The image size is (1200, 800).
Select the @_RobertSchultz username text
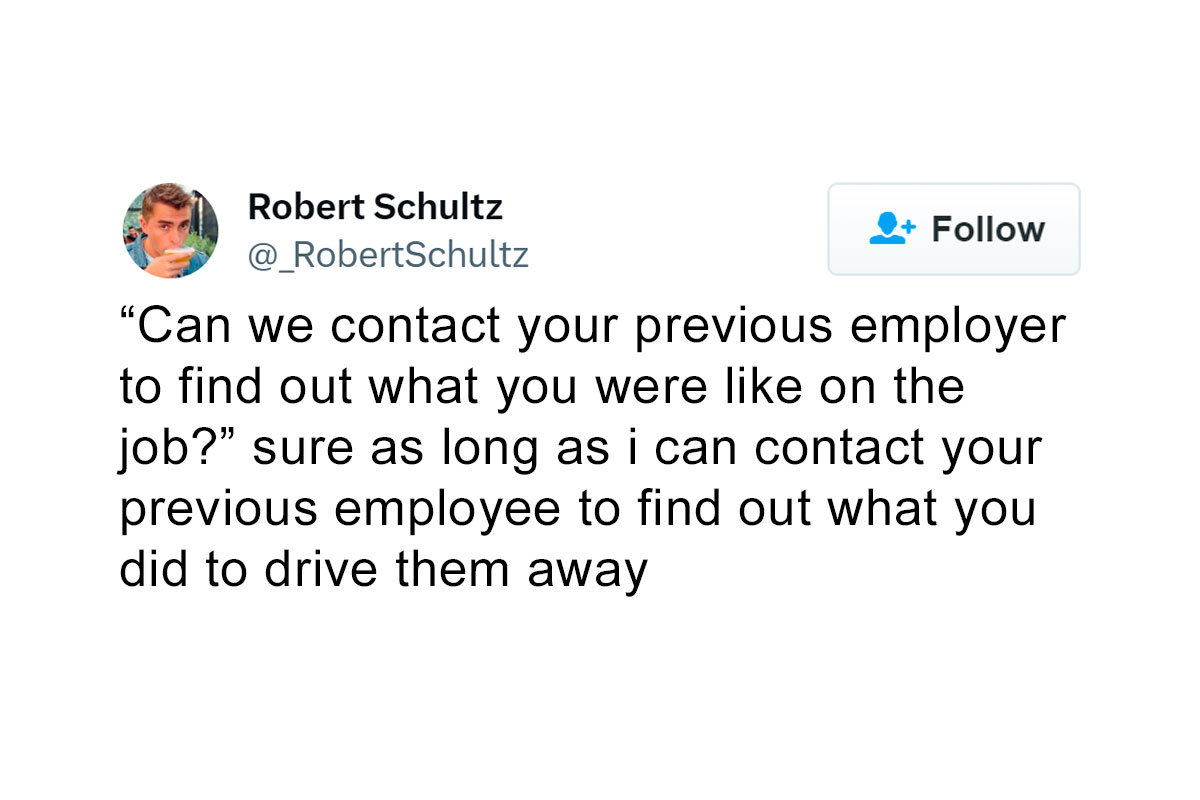(389, 255)
